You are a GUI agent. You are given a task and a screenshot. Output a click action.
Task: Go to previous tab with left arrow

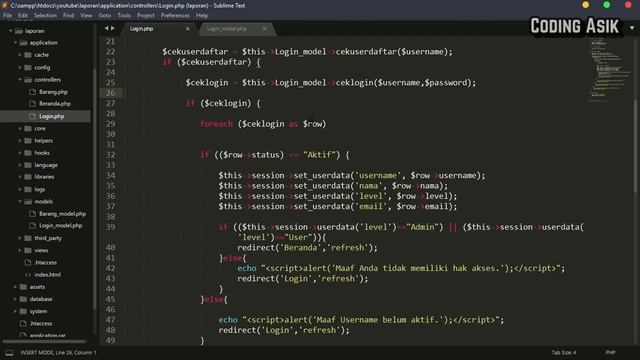pyautogui.click(x=107, y=28)
